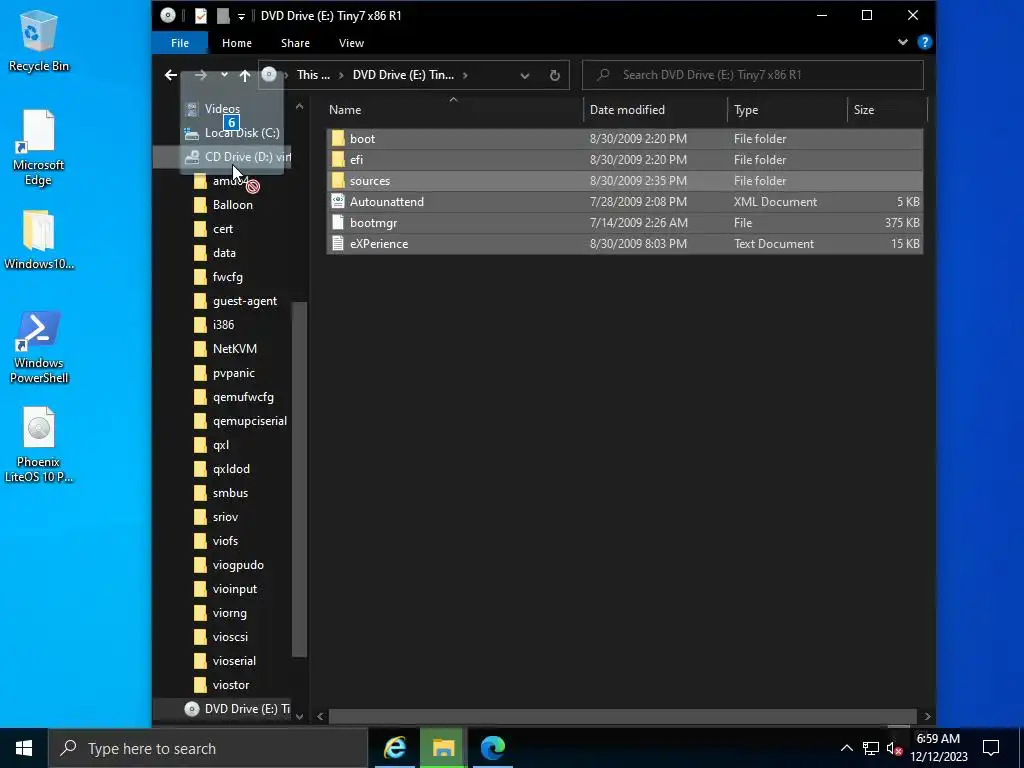Select the Windows10 folder on the desktop

point(39,240)
